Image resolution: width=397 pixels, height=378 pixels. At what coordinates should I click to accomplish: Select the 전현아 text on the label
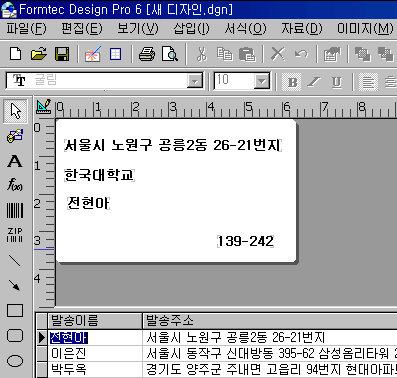(x=88, y=203)
